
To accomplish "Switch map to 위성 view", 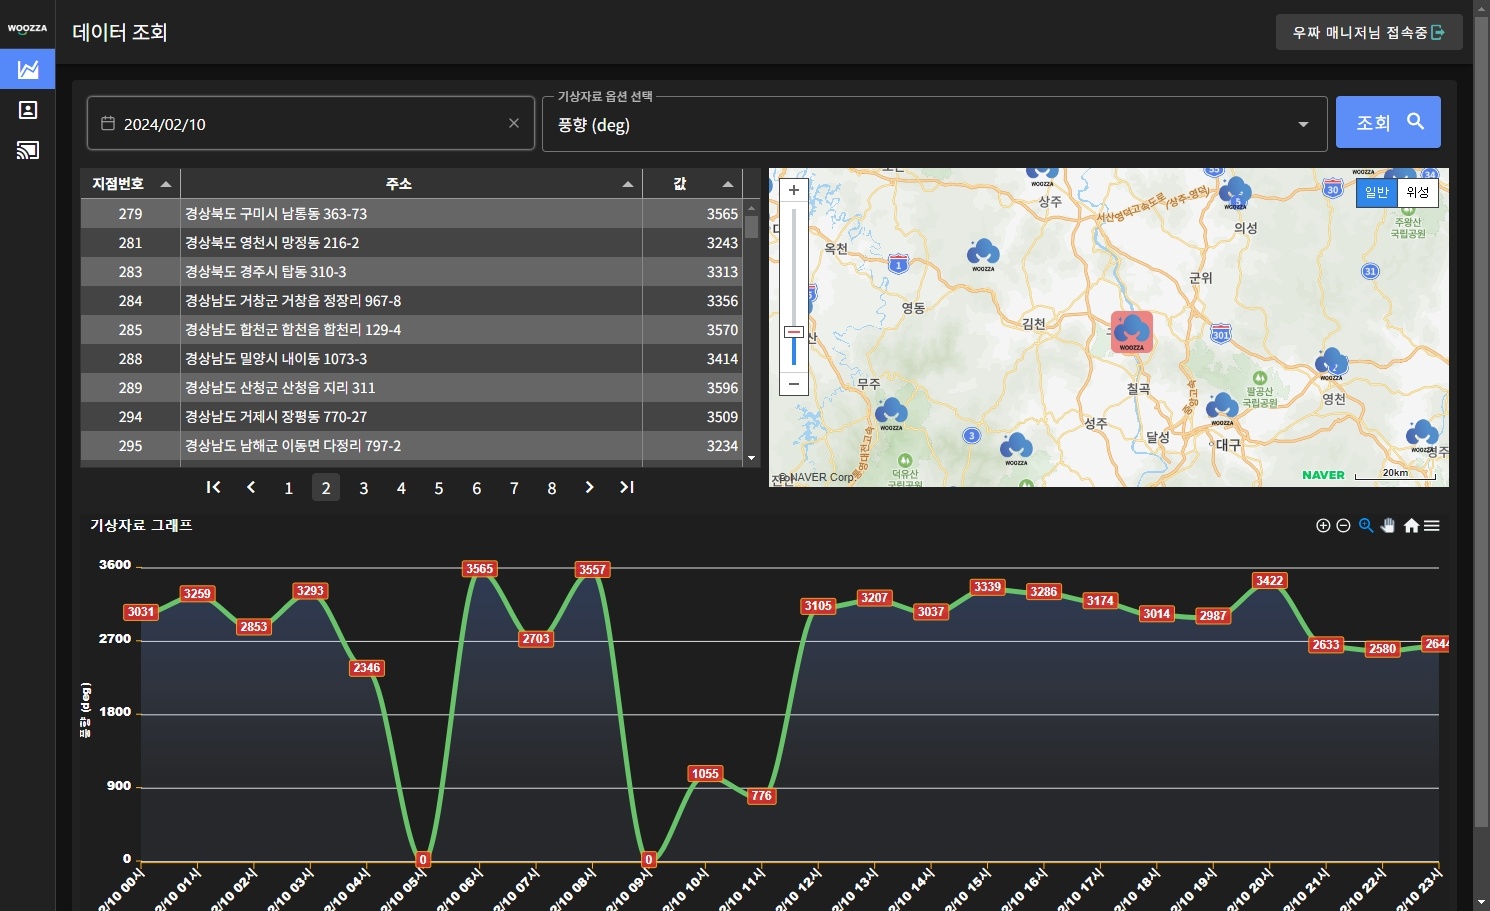I will tap(1417, 192).
